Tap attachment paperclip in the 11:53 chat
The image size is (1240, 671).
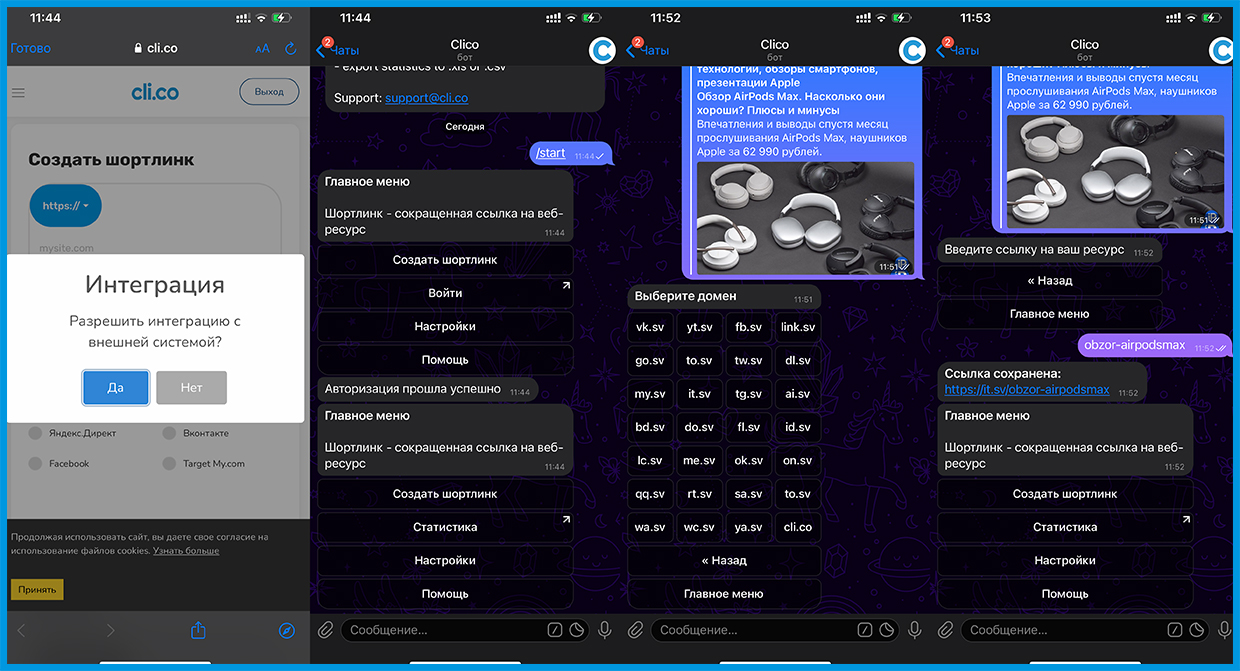[x=945, y=630]
